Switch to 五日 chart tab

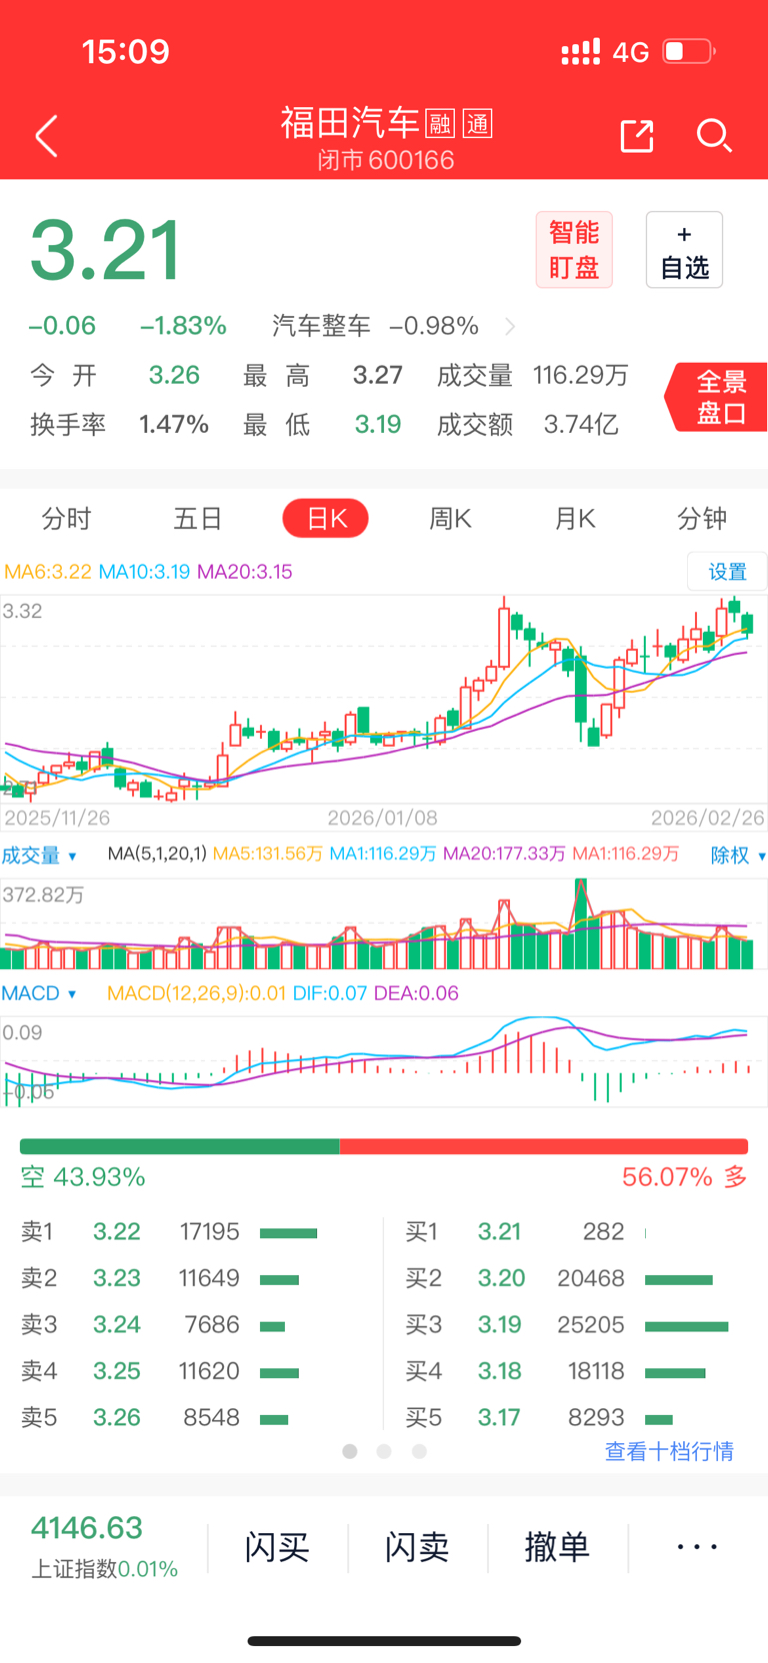click(197, 518)
